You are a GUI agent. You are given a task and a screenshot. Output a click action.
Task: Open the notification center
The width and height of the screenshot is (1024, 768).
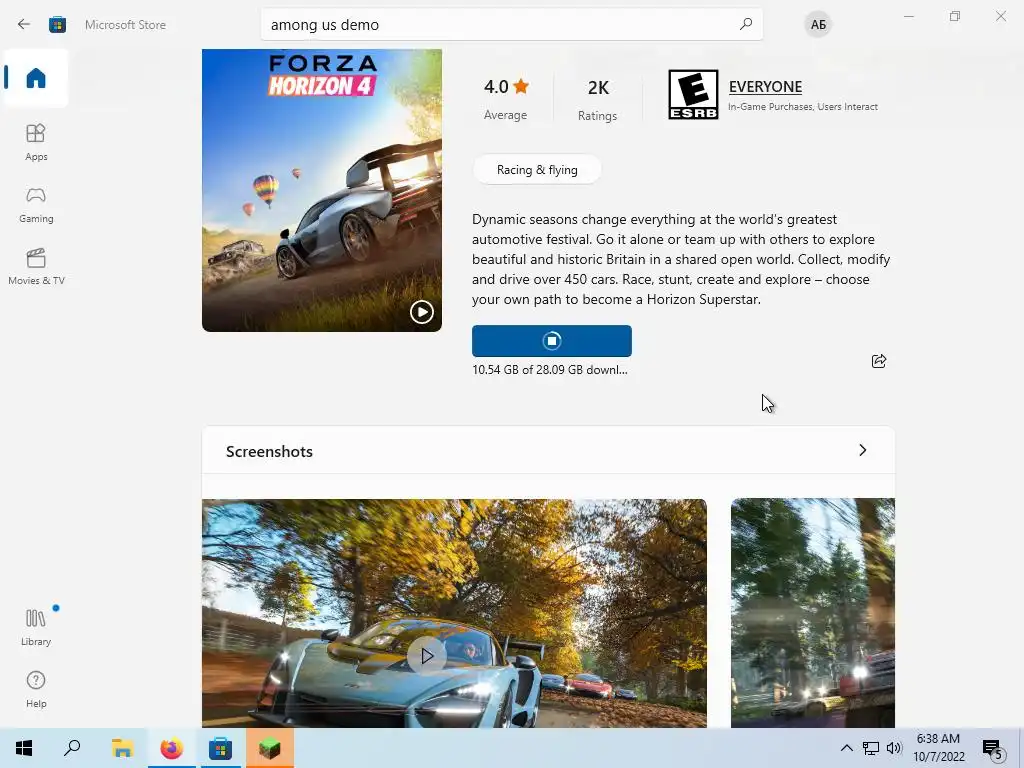[x=993, y=748]
